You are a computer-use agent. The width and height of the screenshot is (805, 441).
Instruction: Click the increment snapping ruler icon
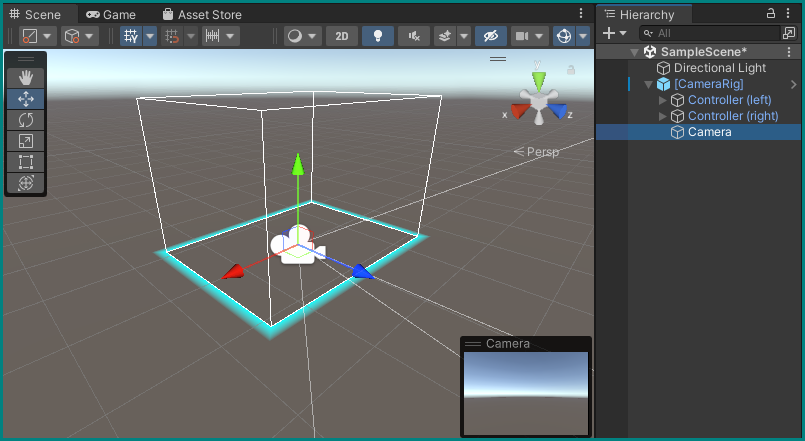pos(212,36)
